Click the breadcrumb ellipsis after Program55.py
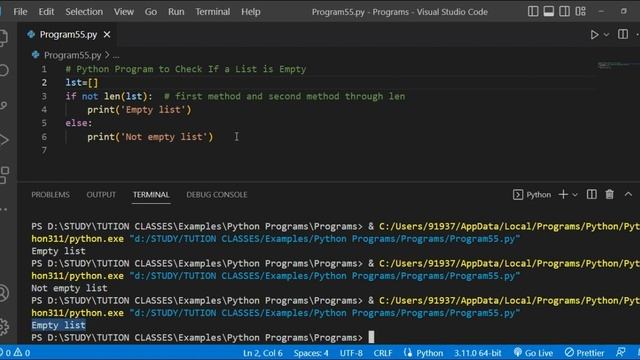 click(x=116, y=55)
